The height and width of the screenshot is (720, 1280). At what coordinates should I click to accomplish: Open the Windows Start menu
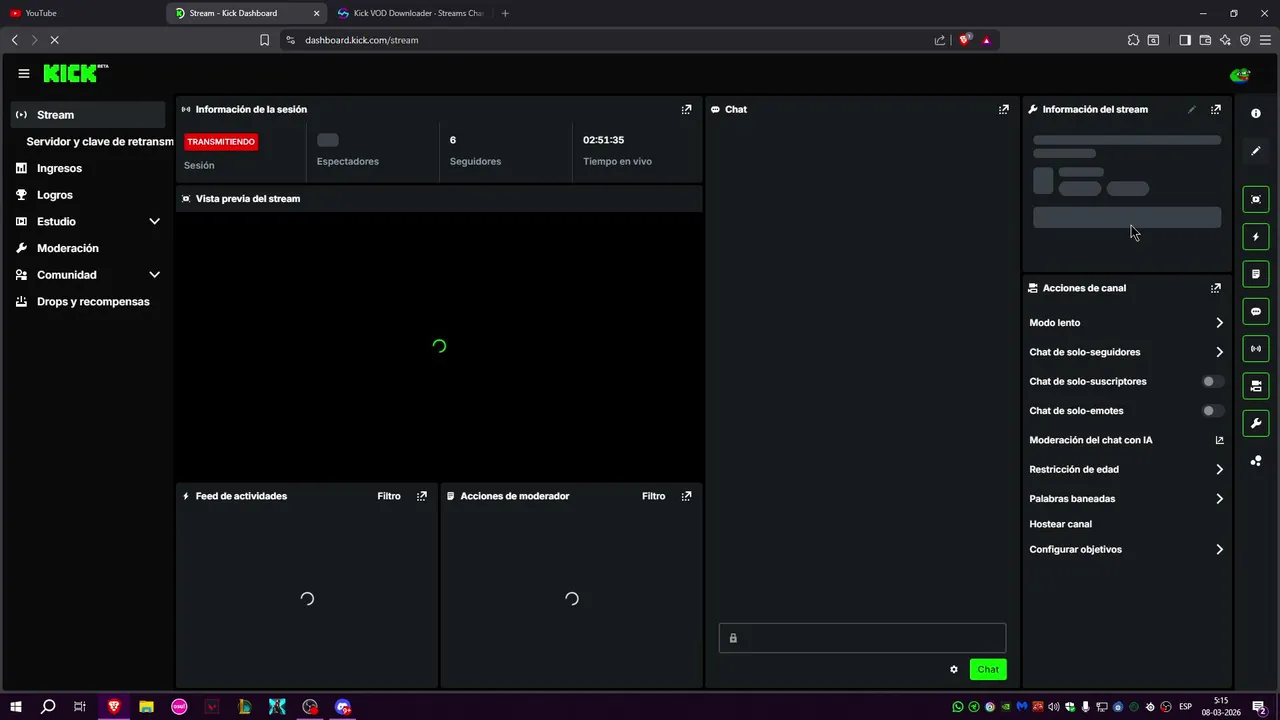click(x=16, y=707)
